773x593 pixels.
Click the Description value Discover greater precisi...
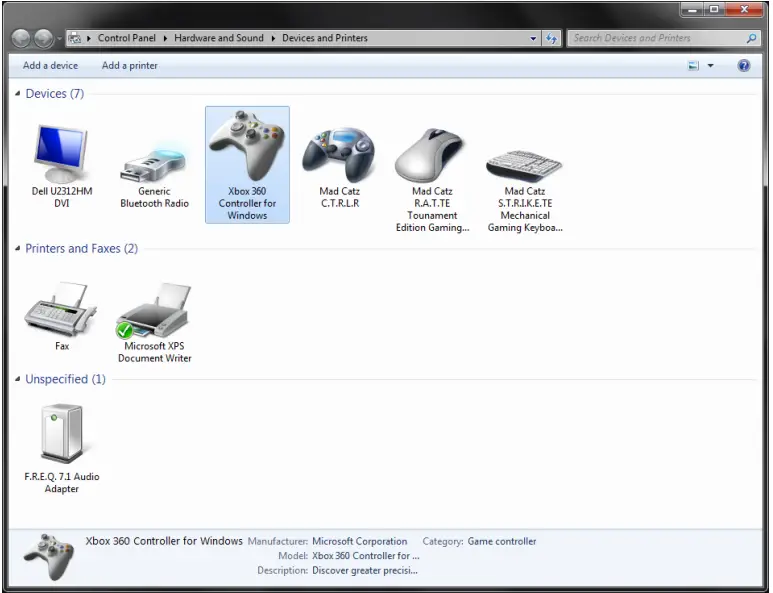pos(365,570)
